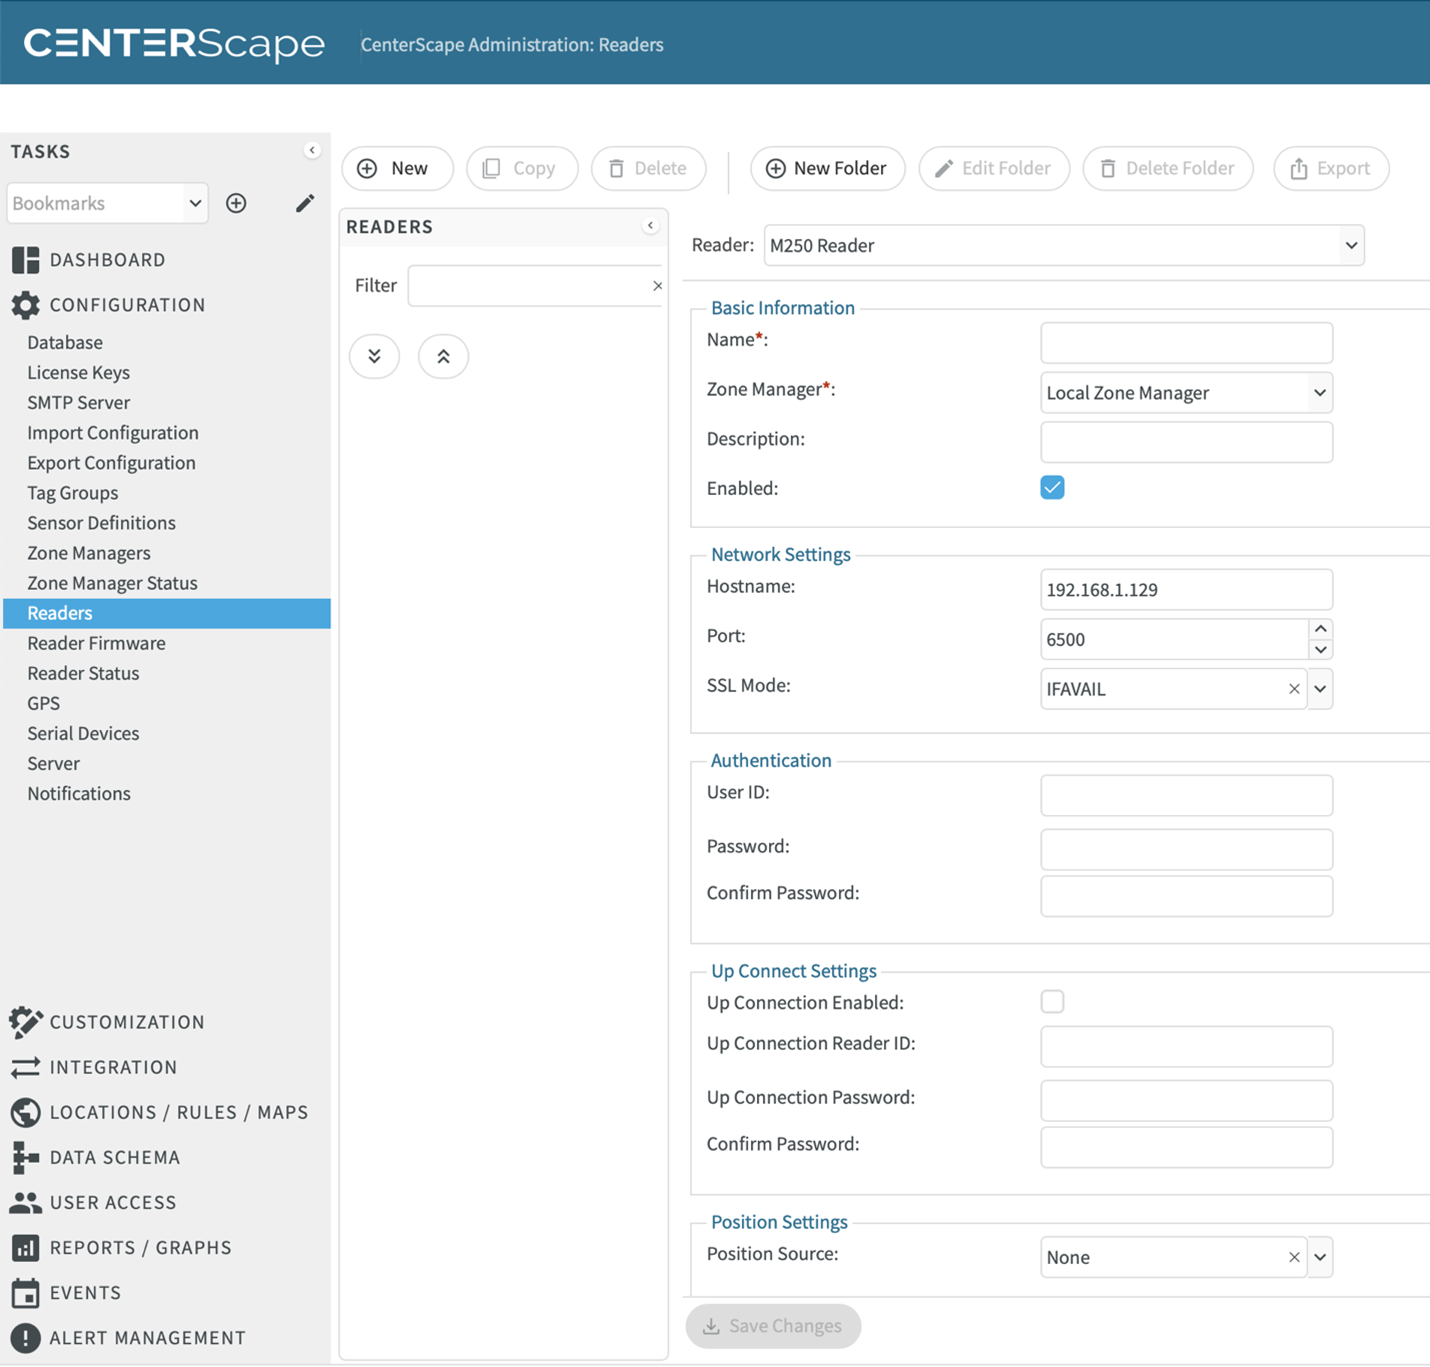The image size is (1430, 1367).
Task: Select Zone Managers from Configuration menu
Action: [89, 553]
